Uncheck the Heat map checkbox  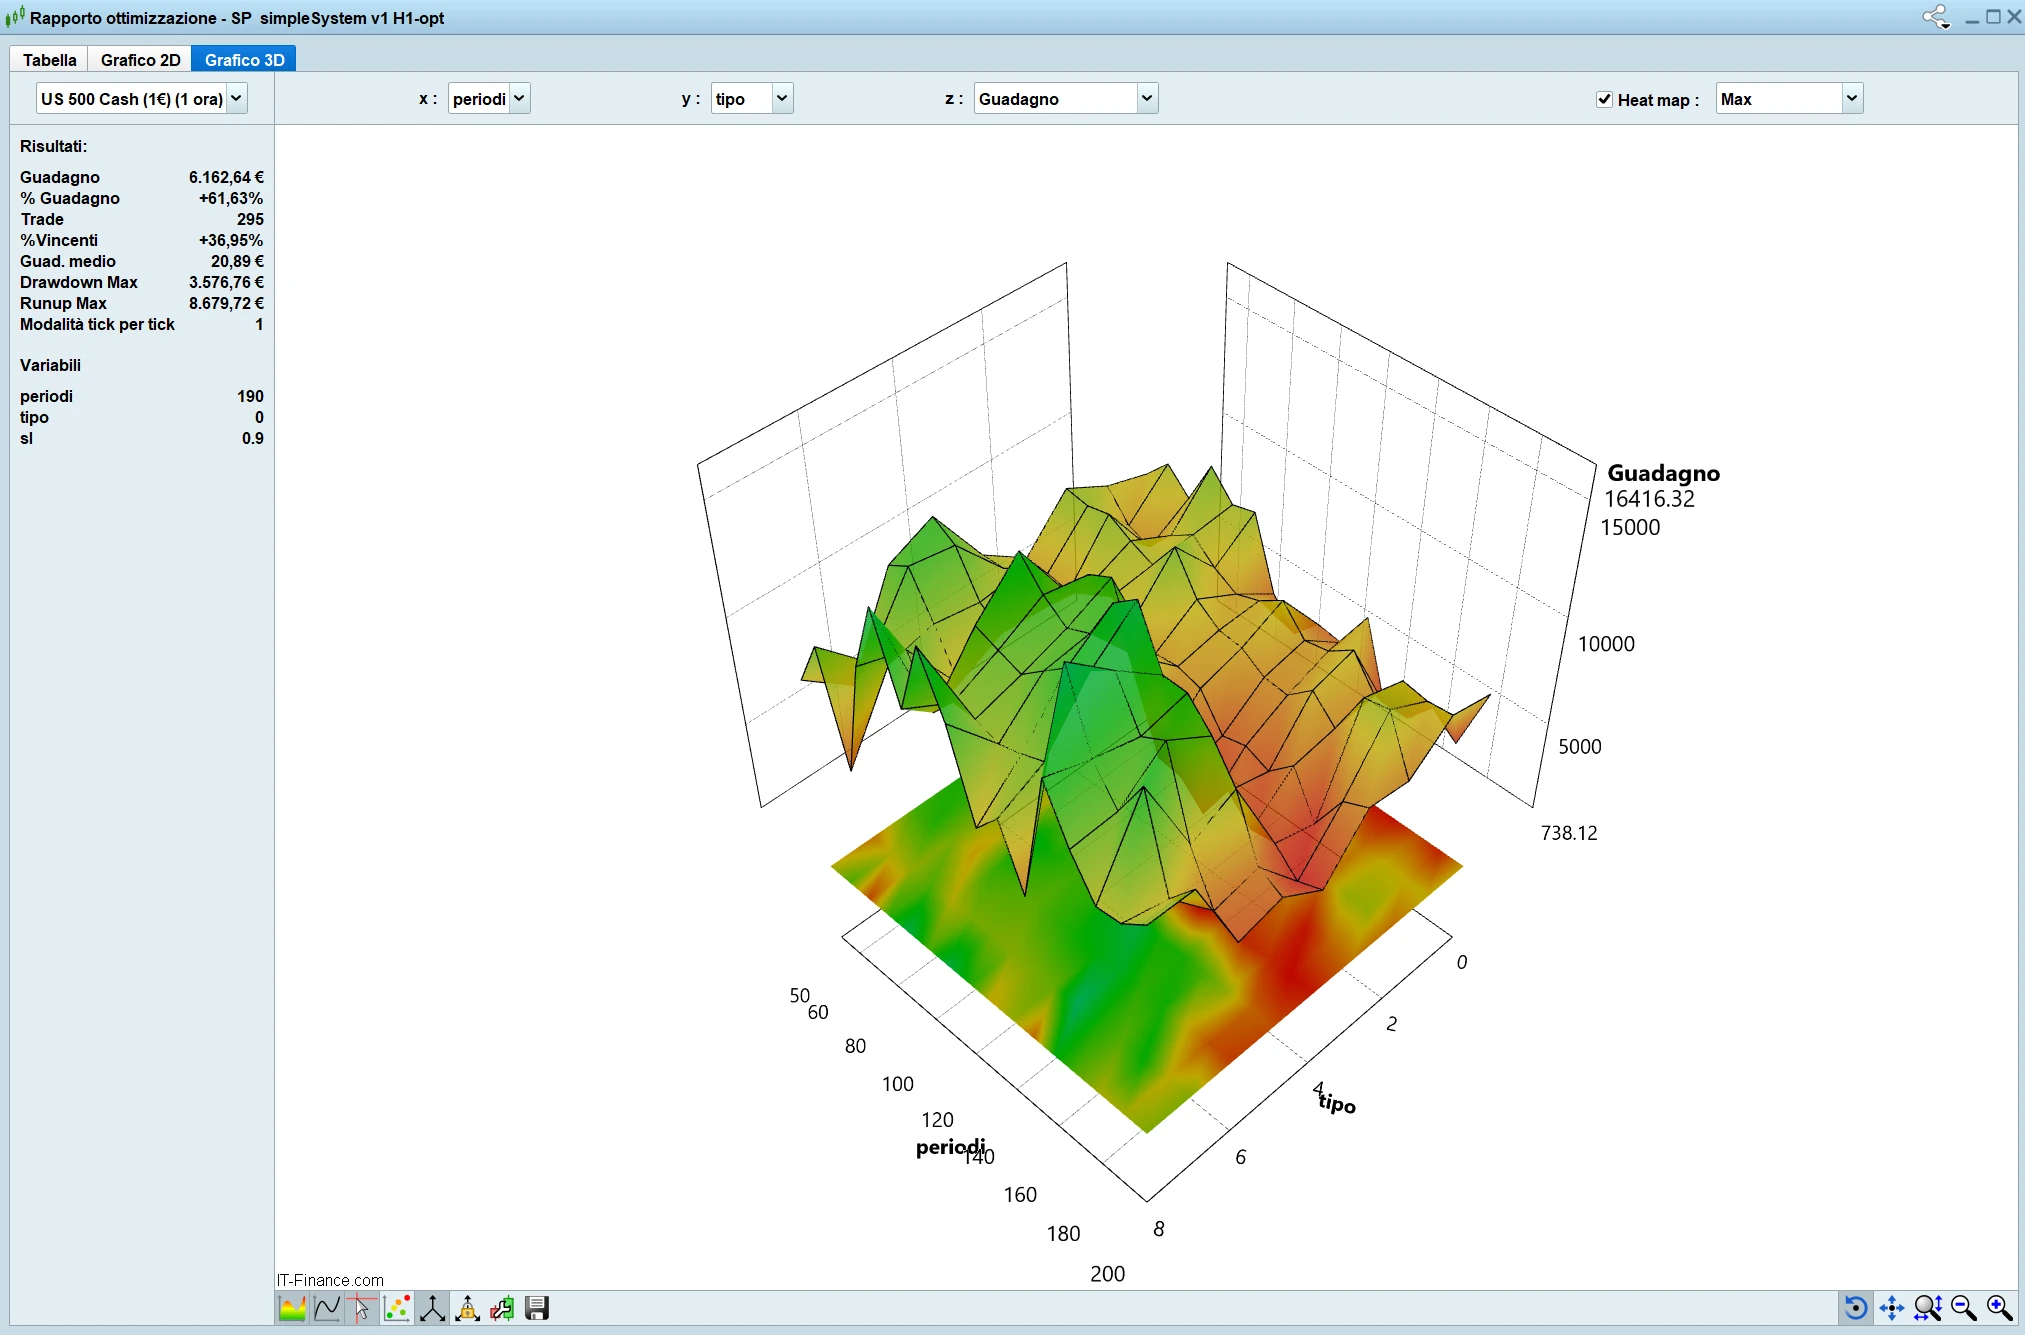click(1604, 99)
